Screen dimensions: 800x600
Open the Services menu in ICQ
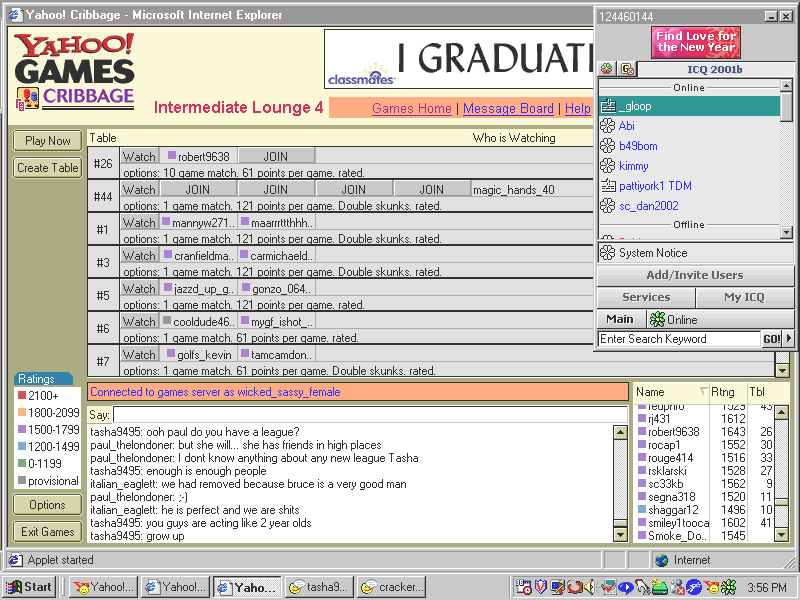646,297
